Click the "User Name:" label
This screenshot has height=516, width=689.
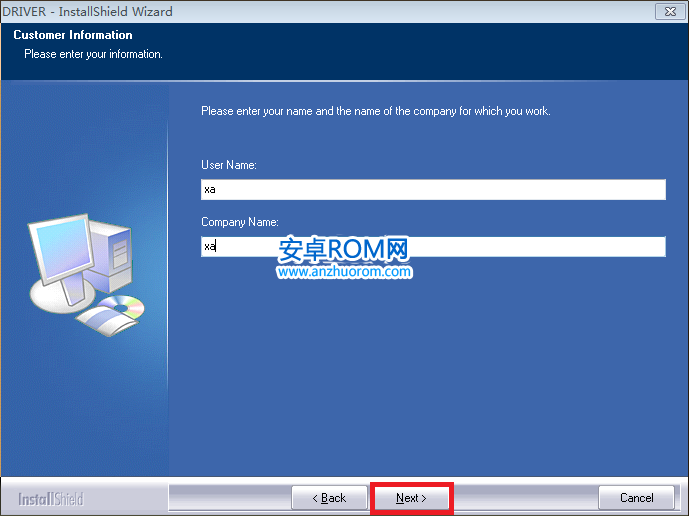[x=229, y=165]
